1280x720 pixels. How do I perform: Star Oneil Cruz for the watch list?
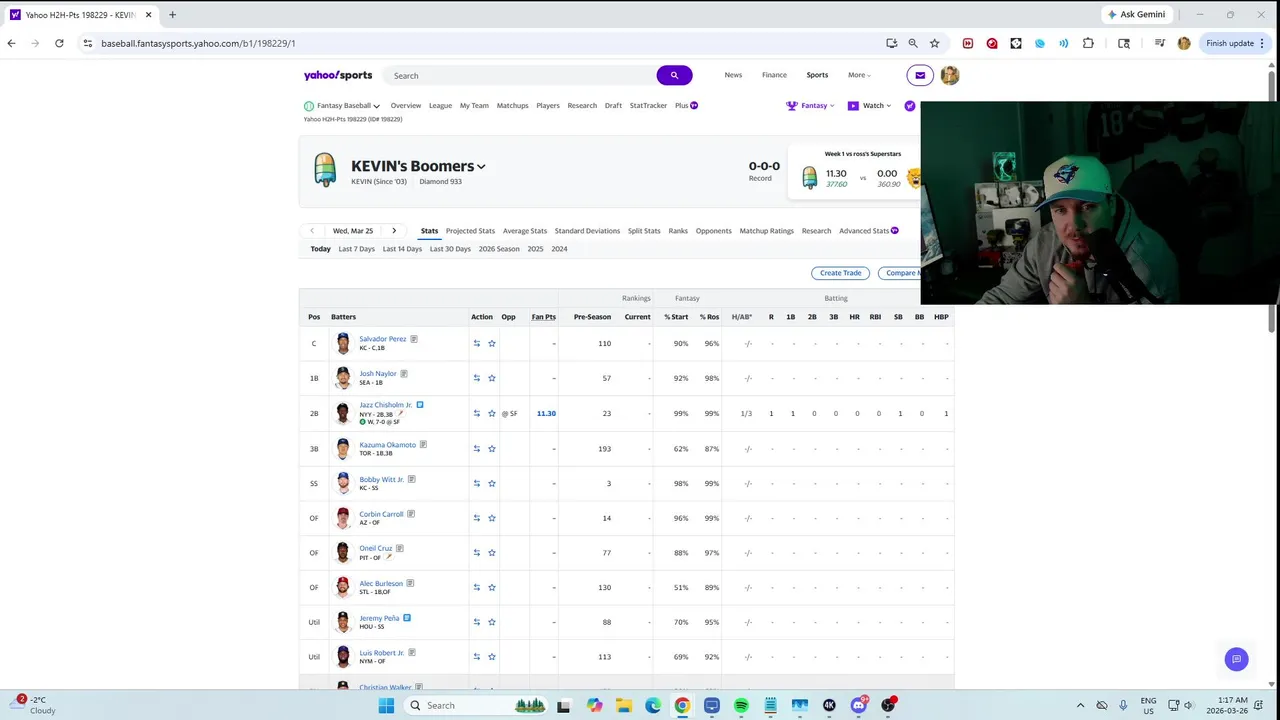coord(492,552)
